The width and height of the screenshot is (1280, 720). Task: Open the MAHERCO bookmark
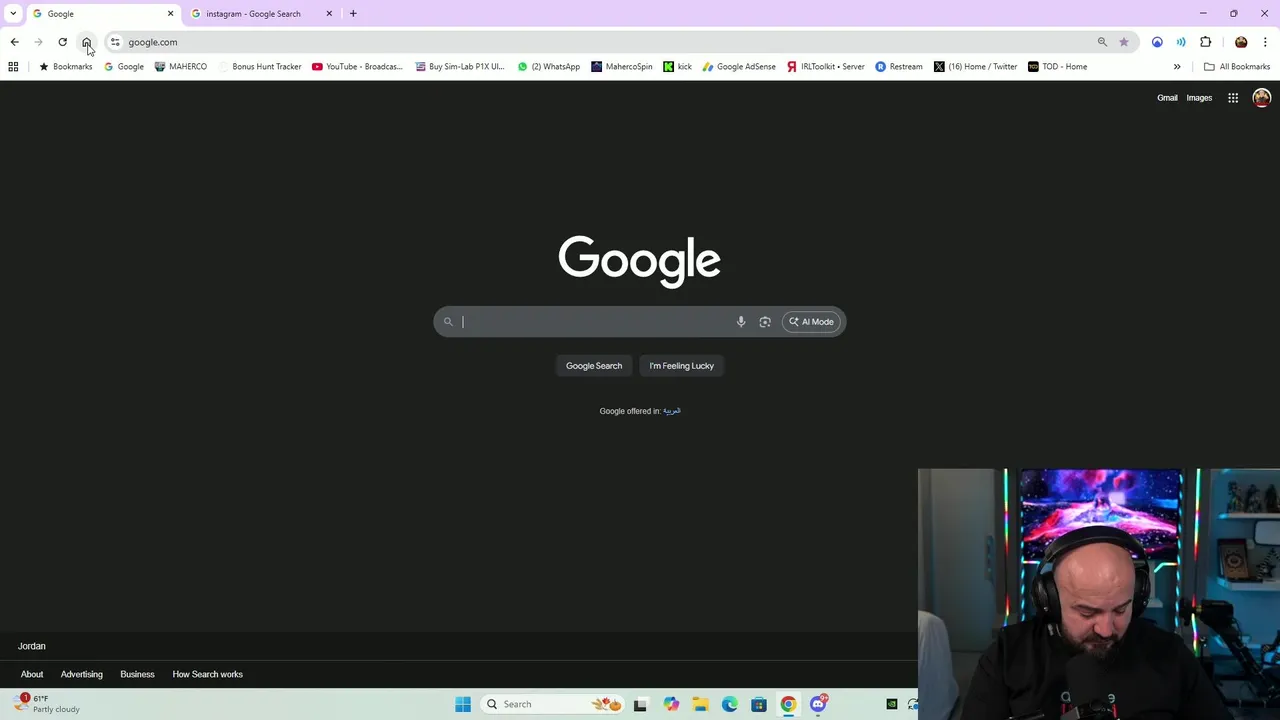tap(181, 67)
